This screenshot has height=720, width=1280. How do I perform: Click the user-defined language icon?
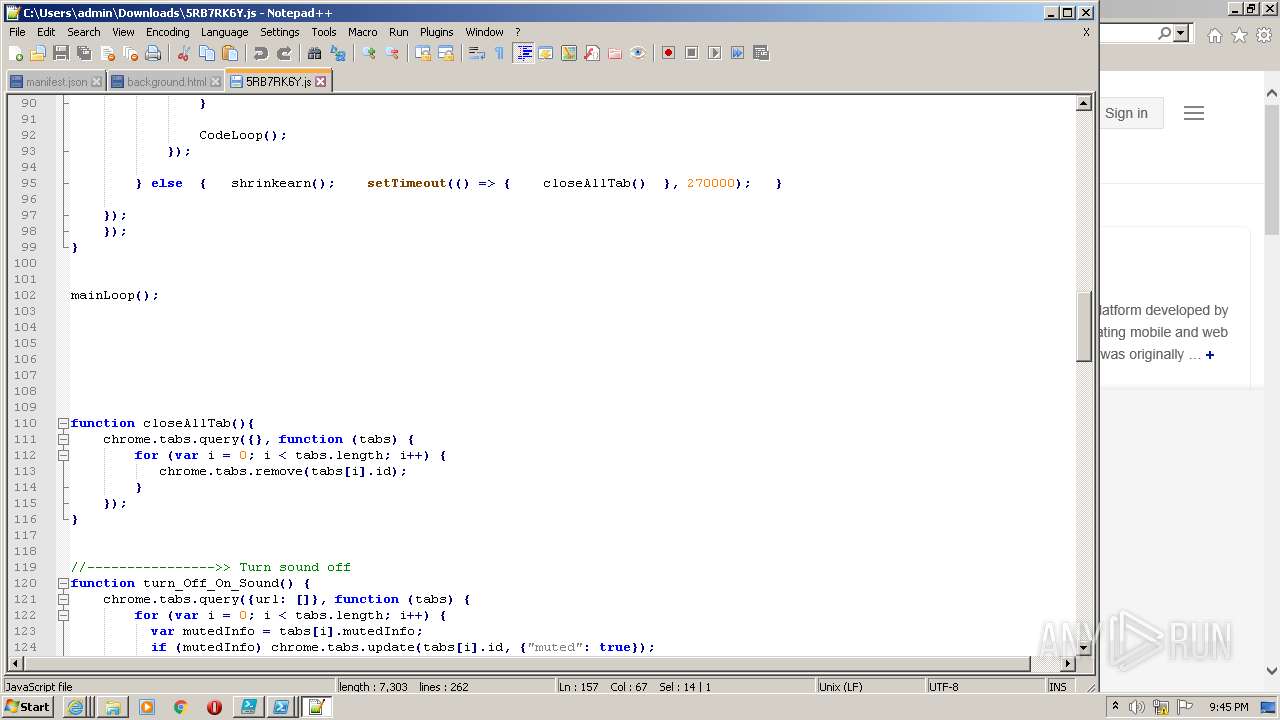click(546, 53)
